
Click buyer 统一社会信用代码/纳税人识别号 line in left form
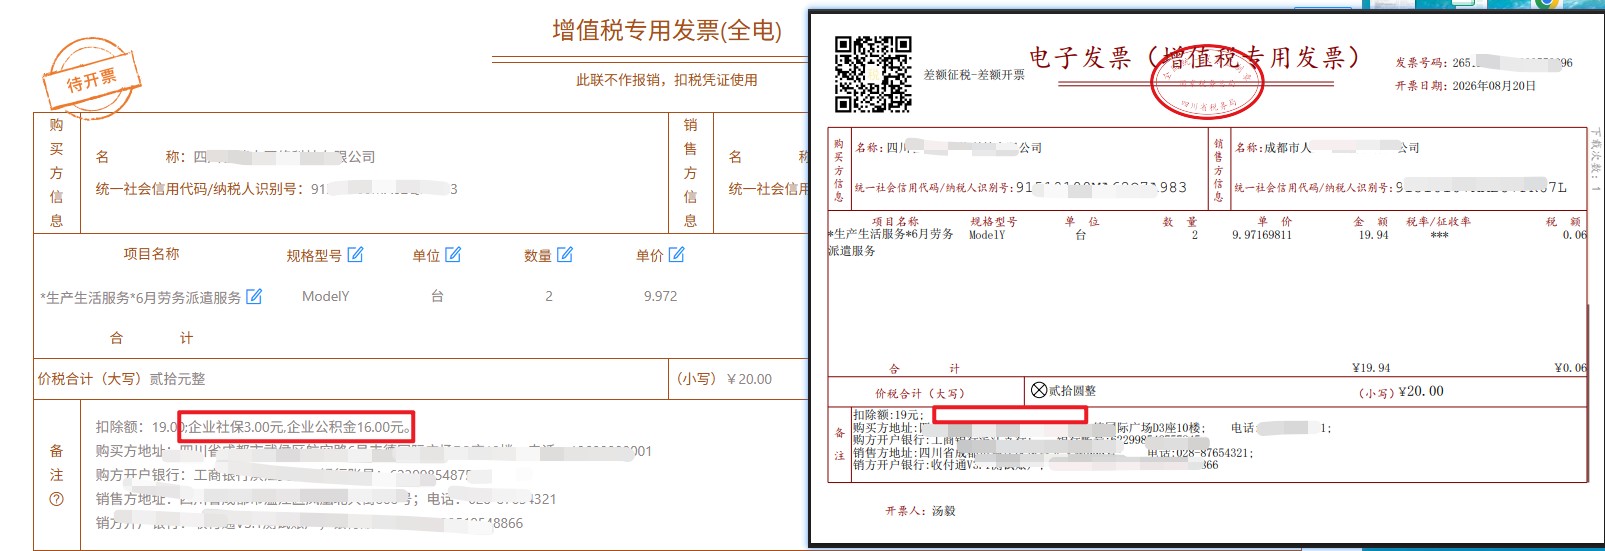[277, 189]
